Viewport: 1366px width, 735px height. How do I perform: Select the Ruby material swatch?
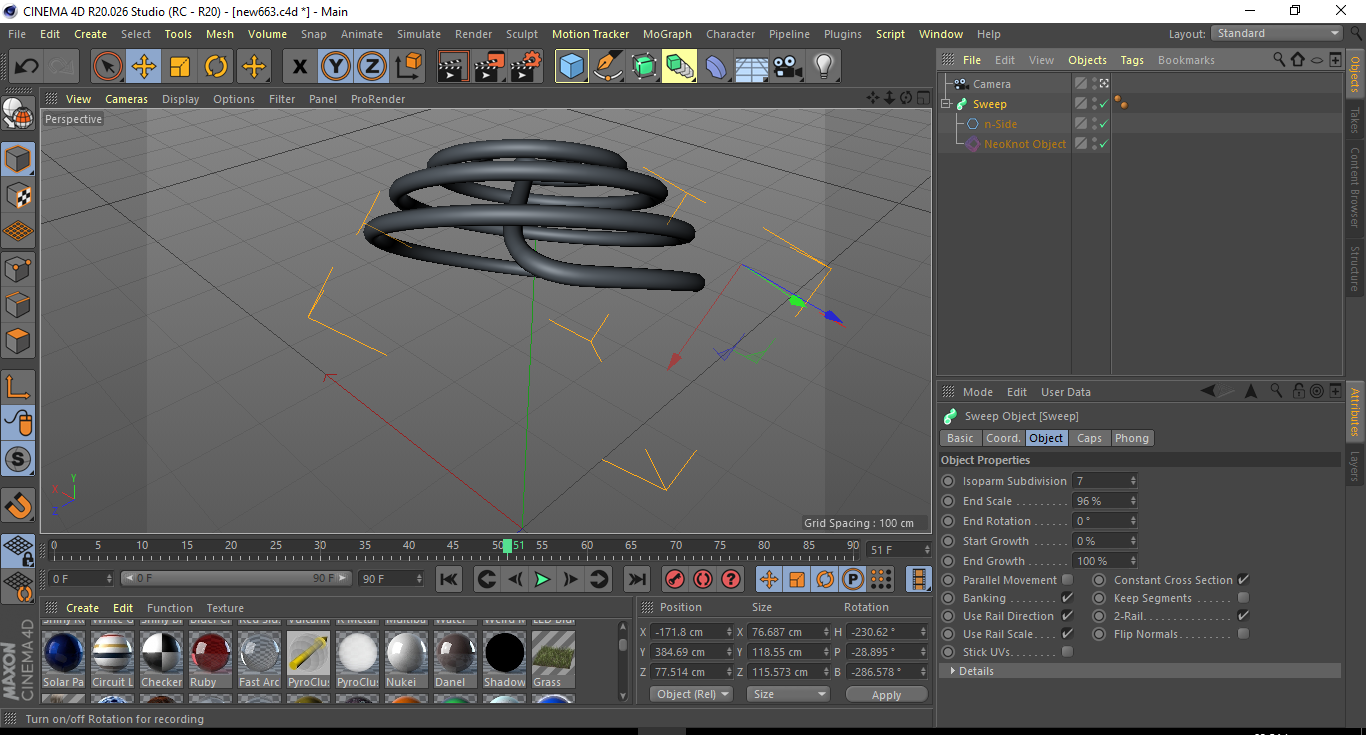coord(210,652)
